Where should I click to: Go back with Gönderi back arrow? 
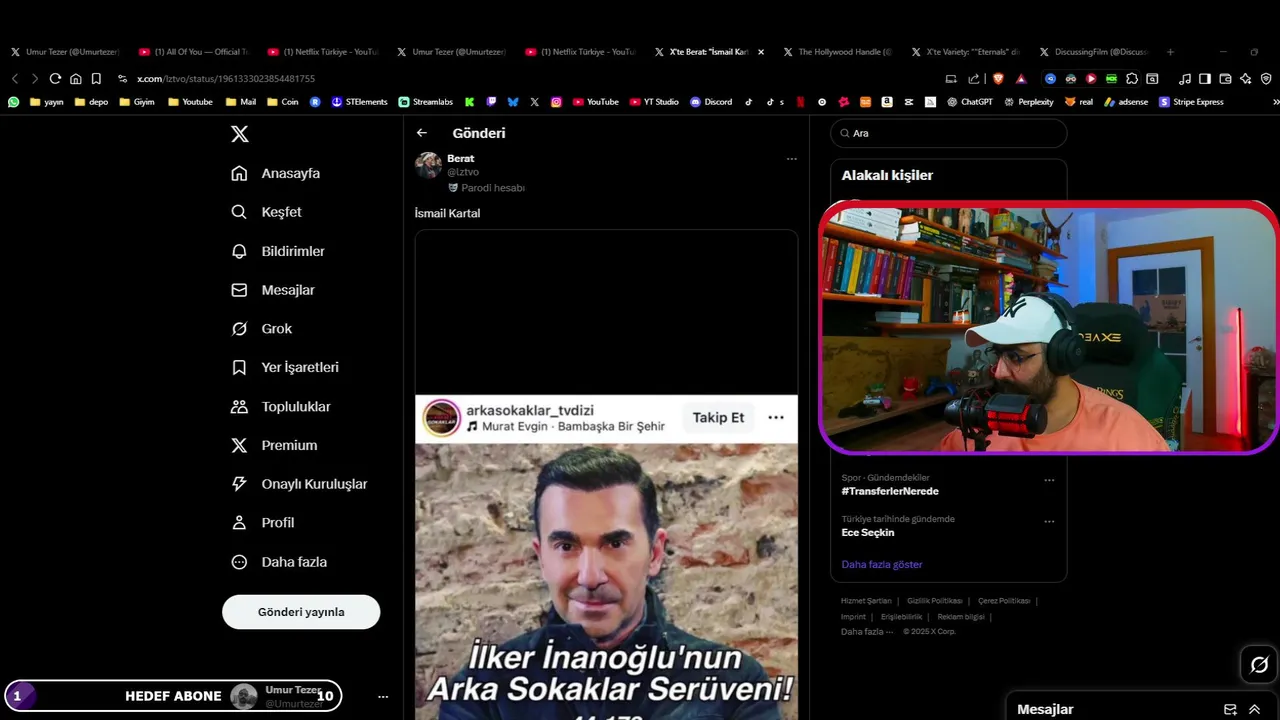pyautogui.click(x=422, y=133)
